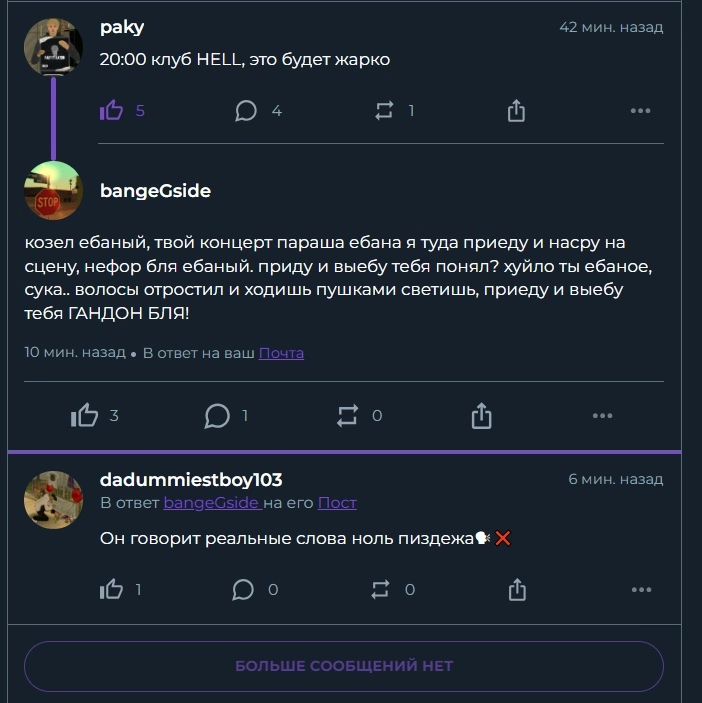The image size is (702, 703).
Task: Open more options on paky's post
Action: pyautogui.click(x=641, y=111)
